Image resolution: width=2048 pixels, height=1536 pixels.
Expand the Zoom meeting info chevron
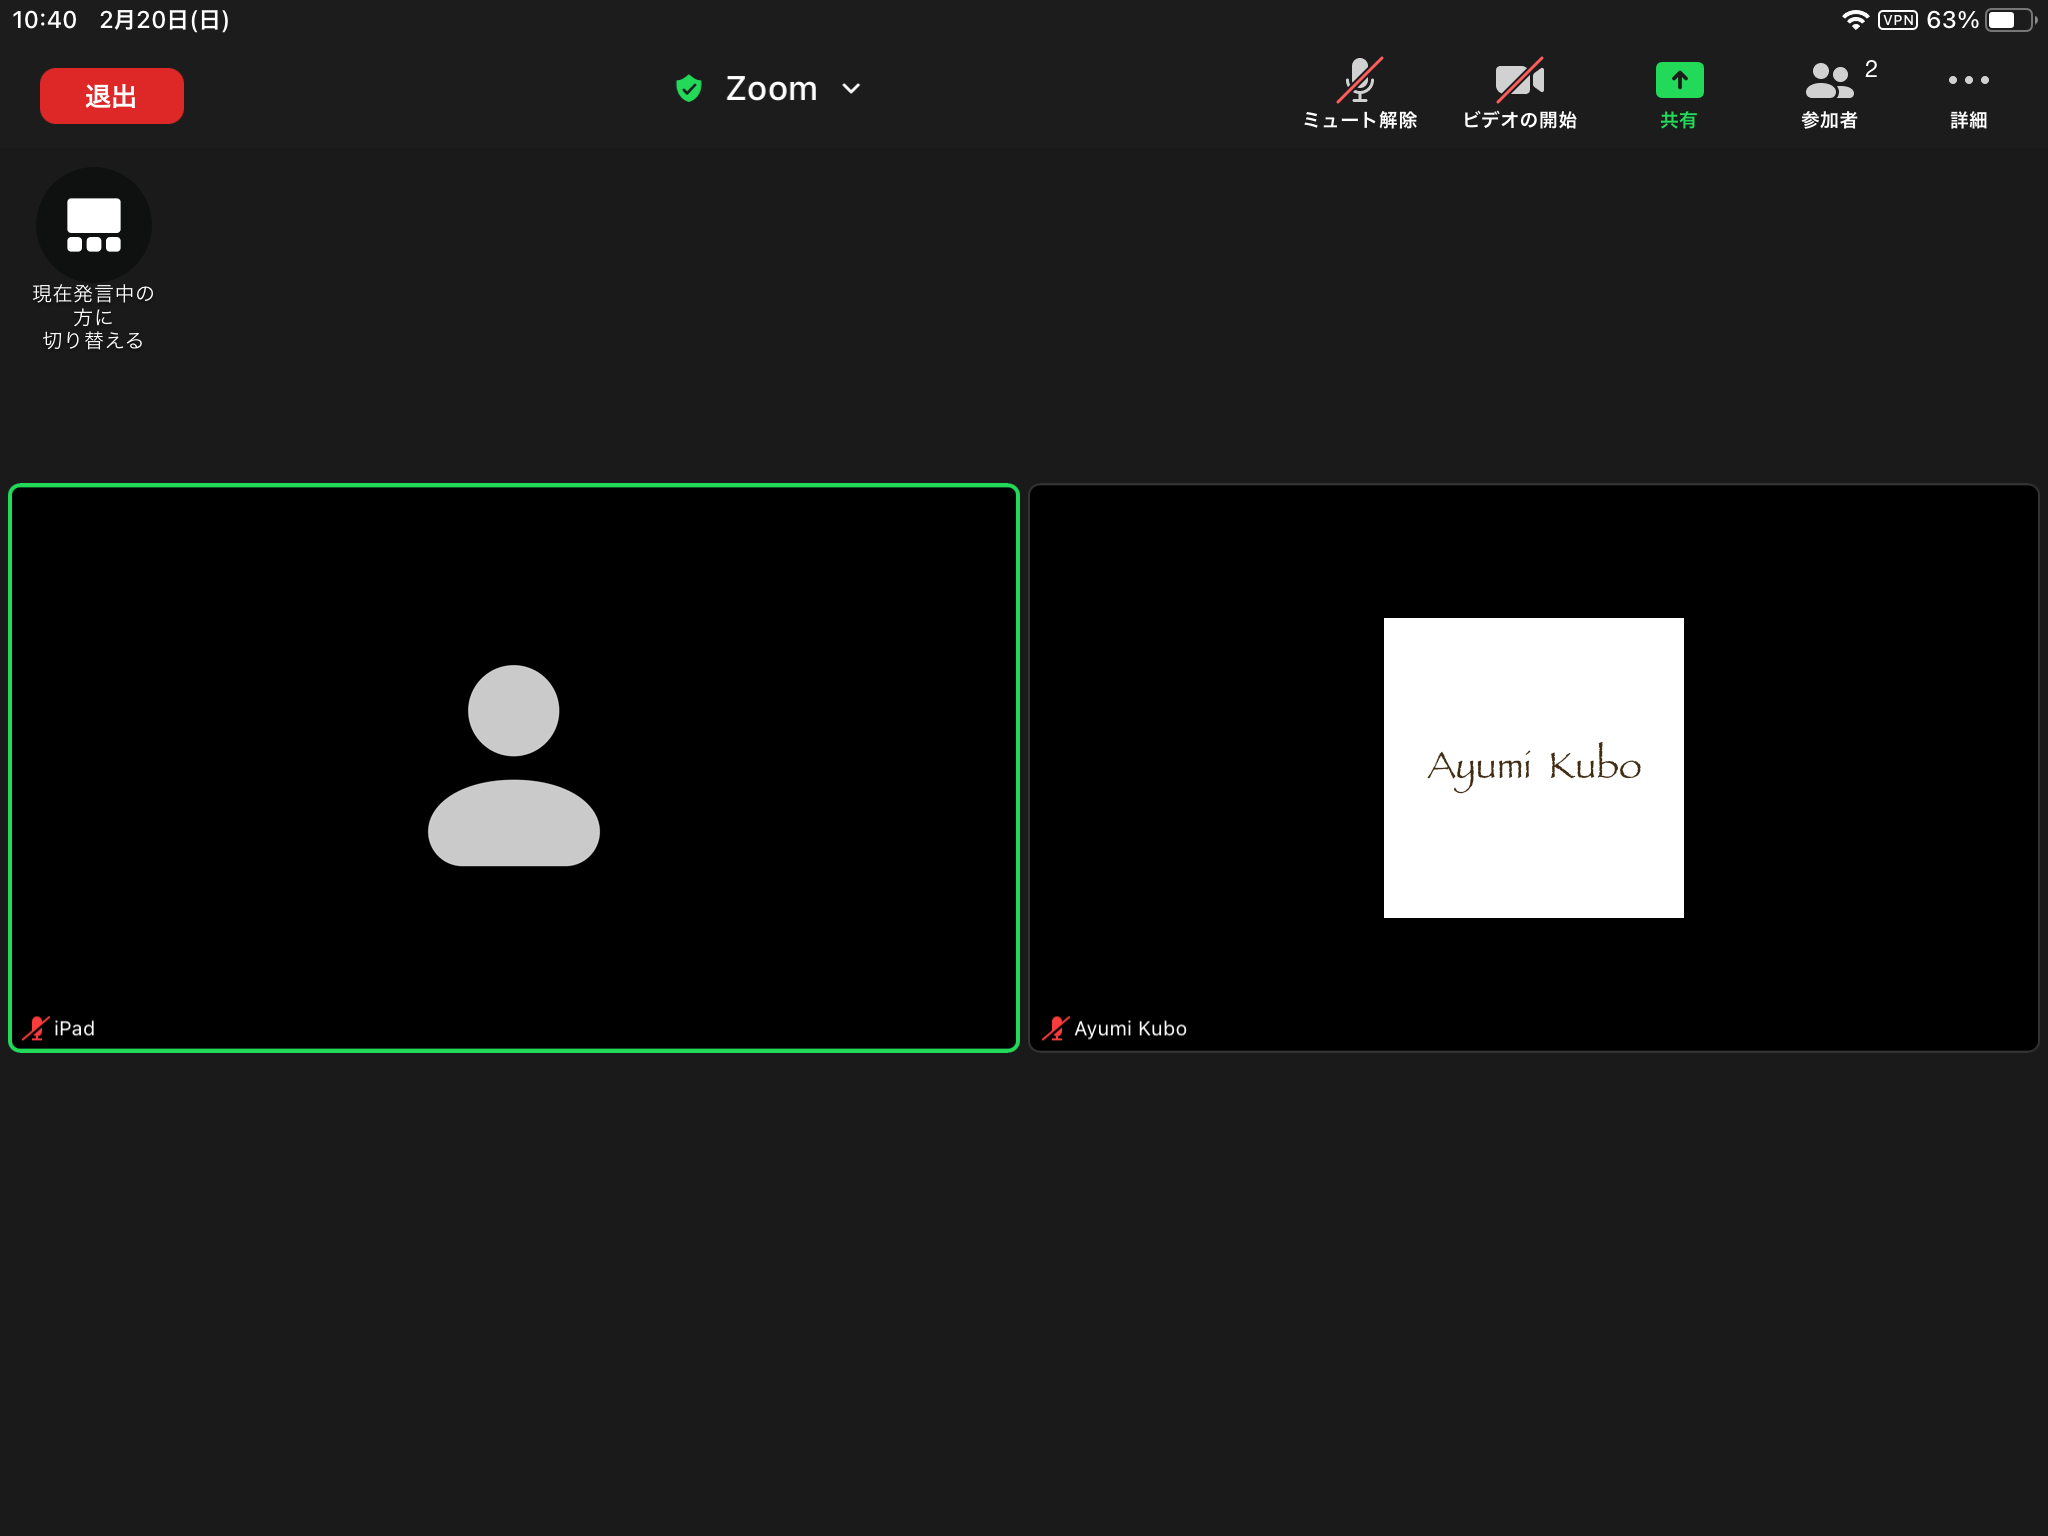(851, 89)
